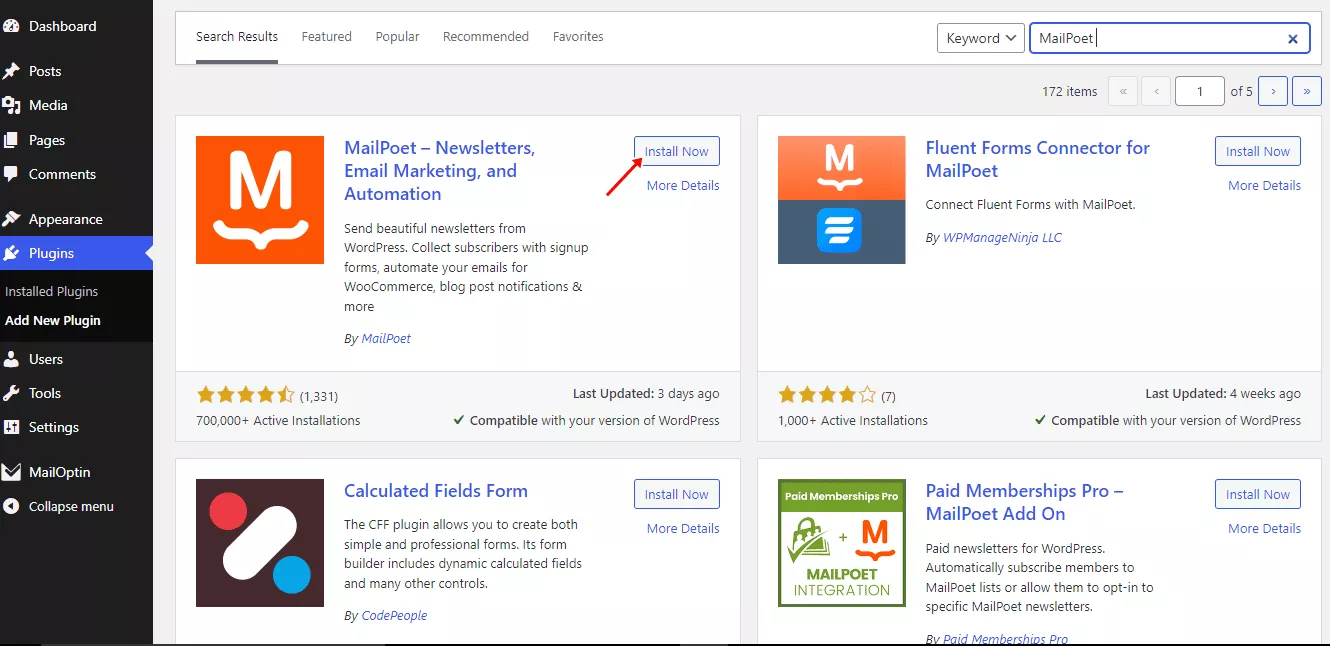This screenshot has width=1330, height=646.
Task: Clear the MailPoet search text
Action: click(x=1292, y=39)
